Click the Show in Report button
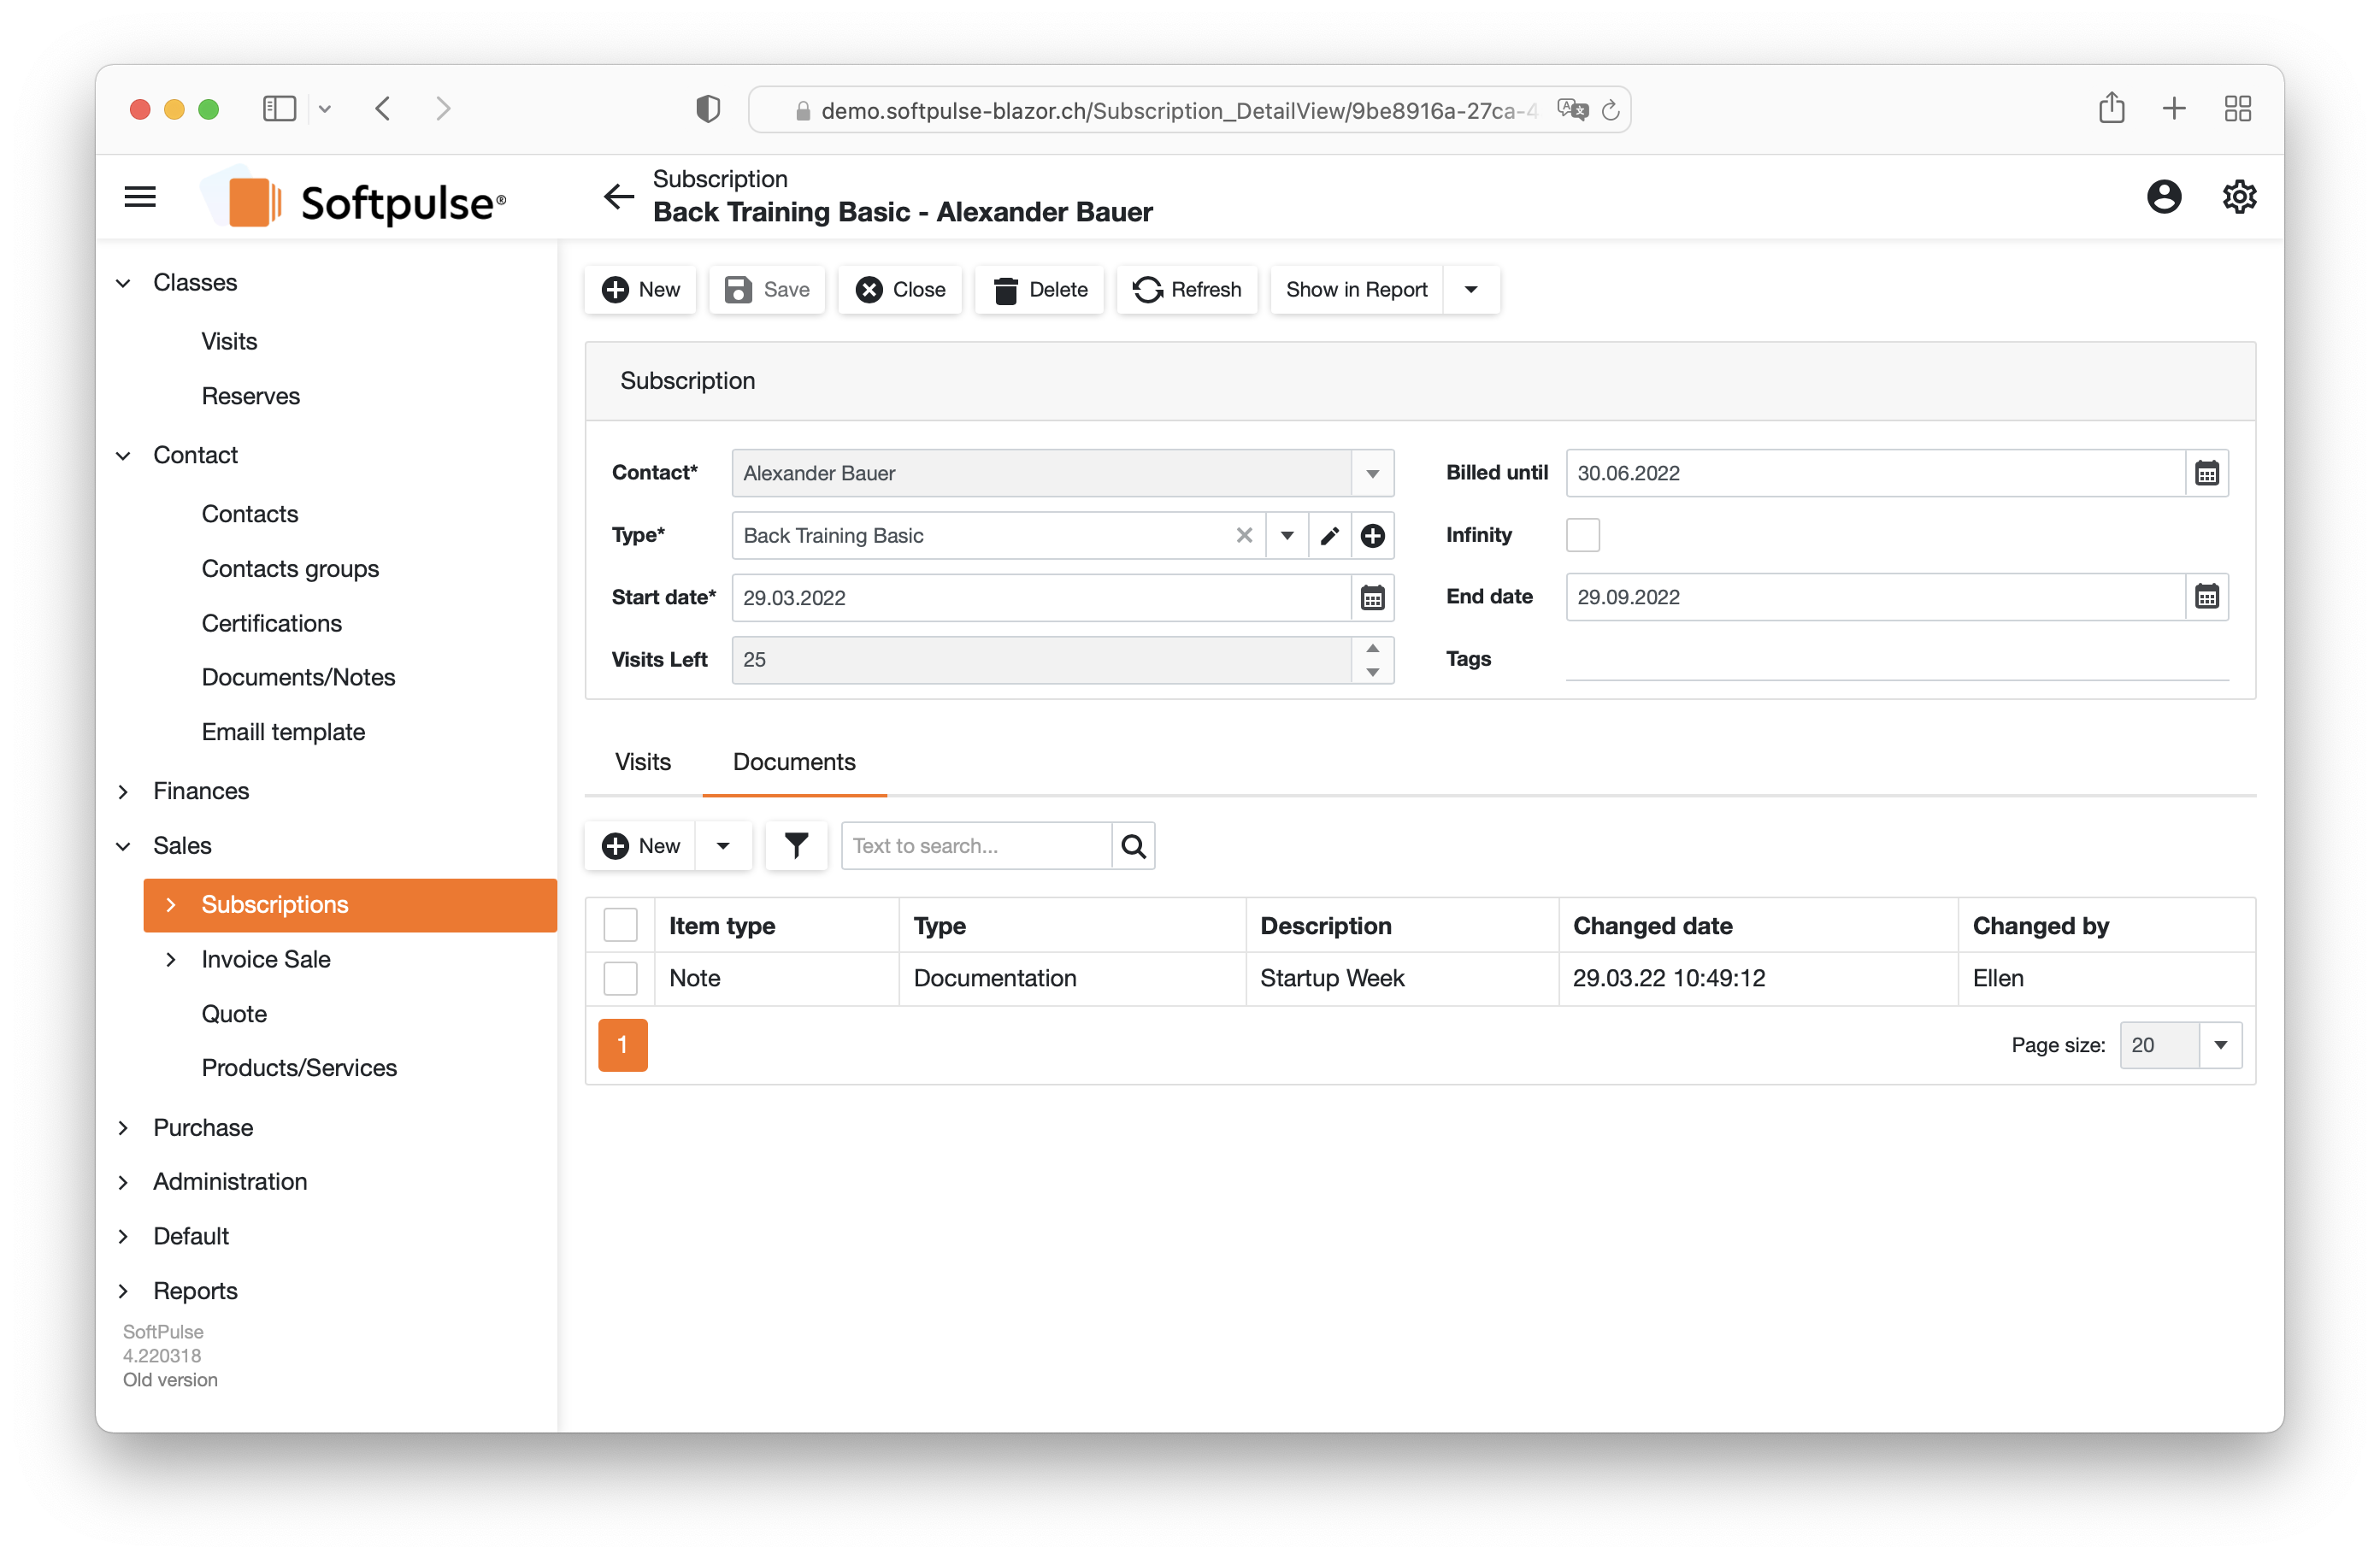Screen dimensions: 2380x1559 (x=1356, y=290)
